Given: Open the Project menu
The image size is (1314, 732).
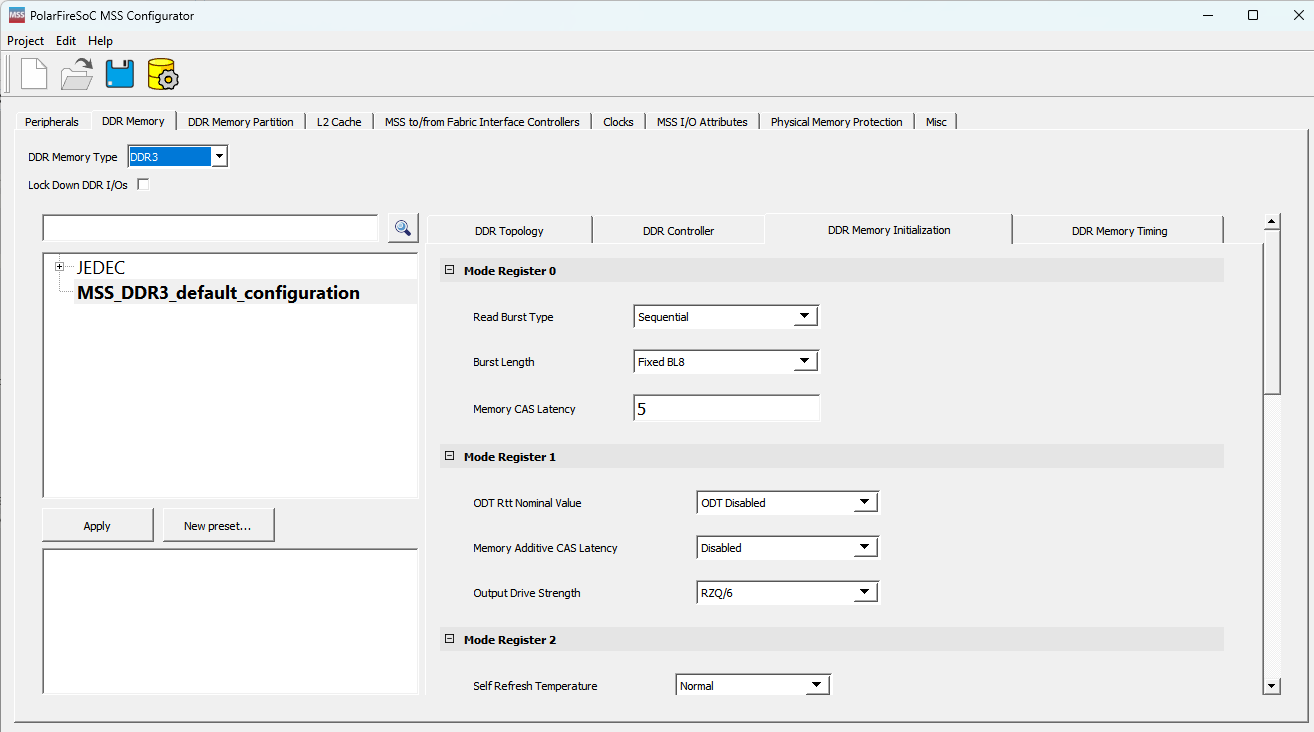Looking at the screenshot, I should [x=26, y=41].
